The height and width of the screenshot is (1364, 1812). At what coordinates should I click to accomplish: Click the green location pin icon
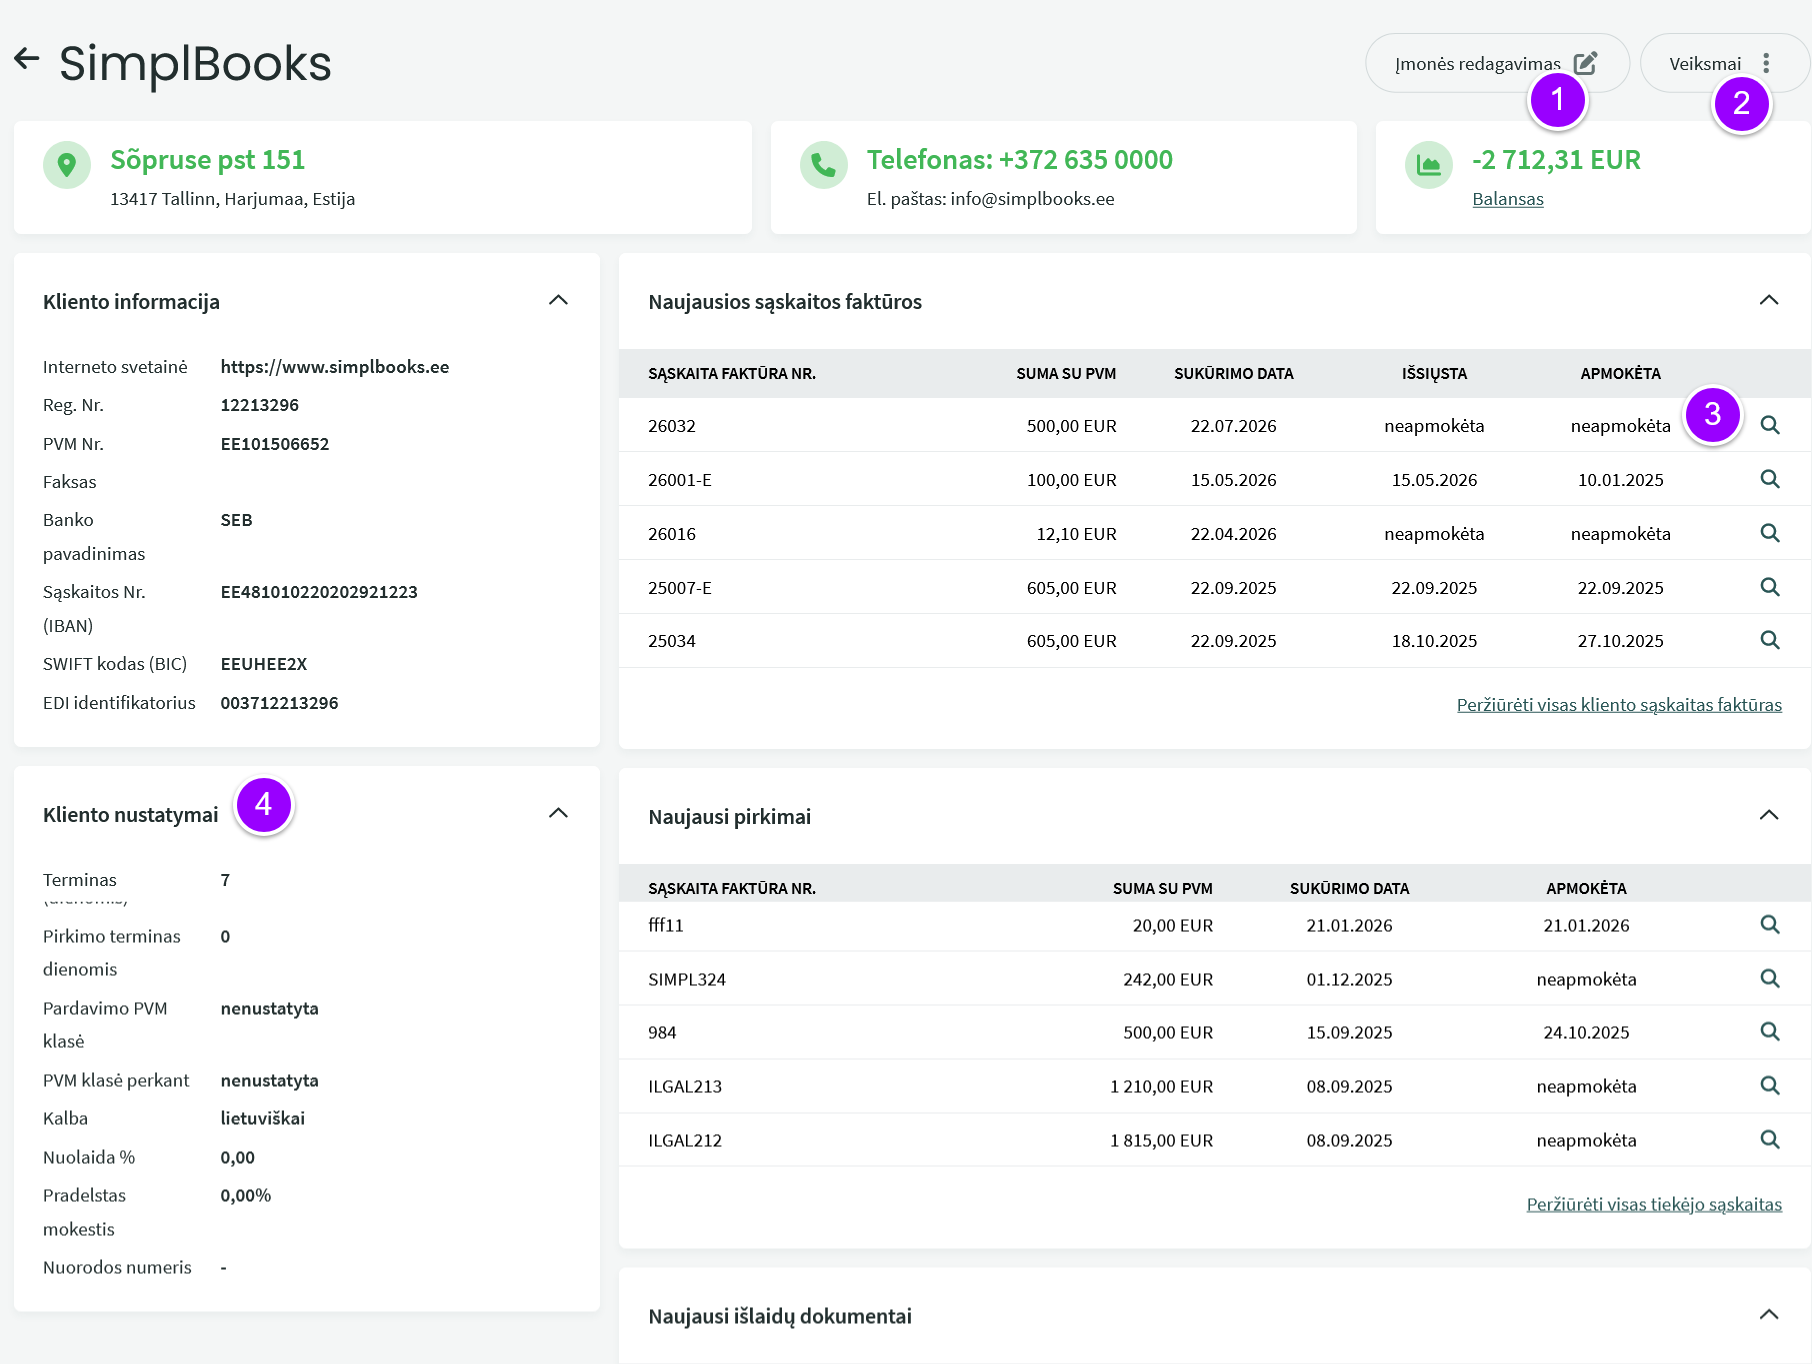(67, 165)
